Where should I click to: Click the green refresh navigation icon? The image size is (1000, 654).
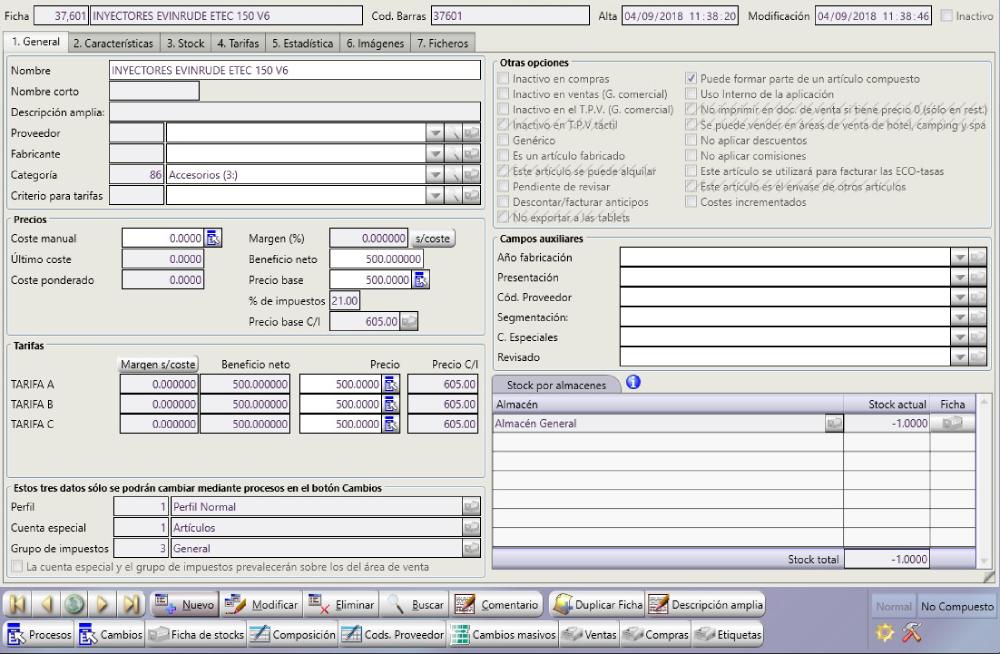75,605
